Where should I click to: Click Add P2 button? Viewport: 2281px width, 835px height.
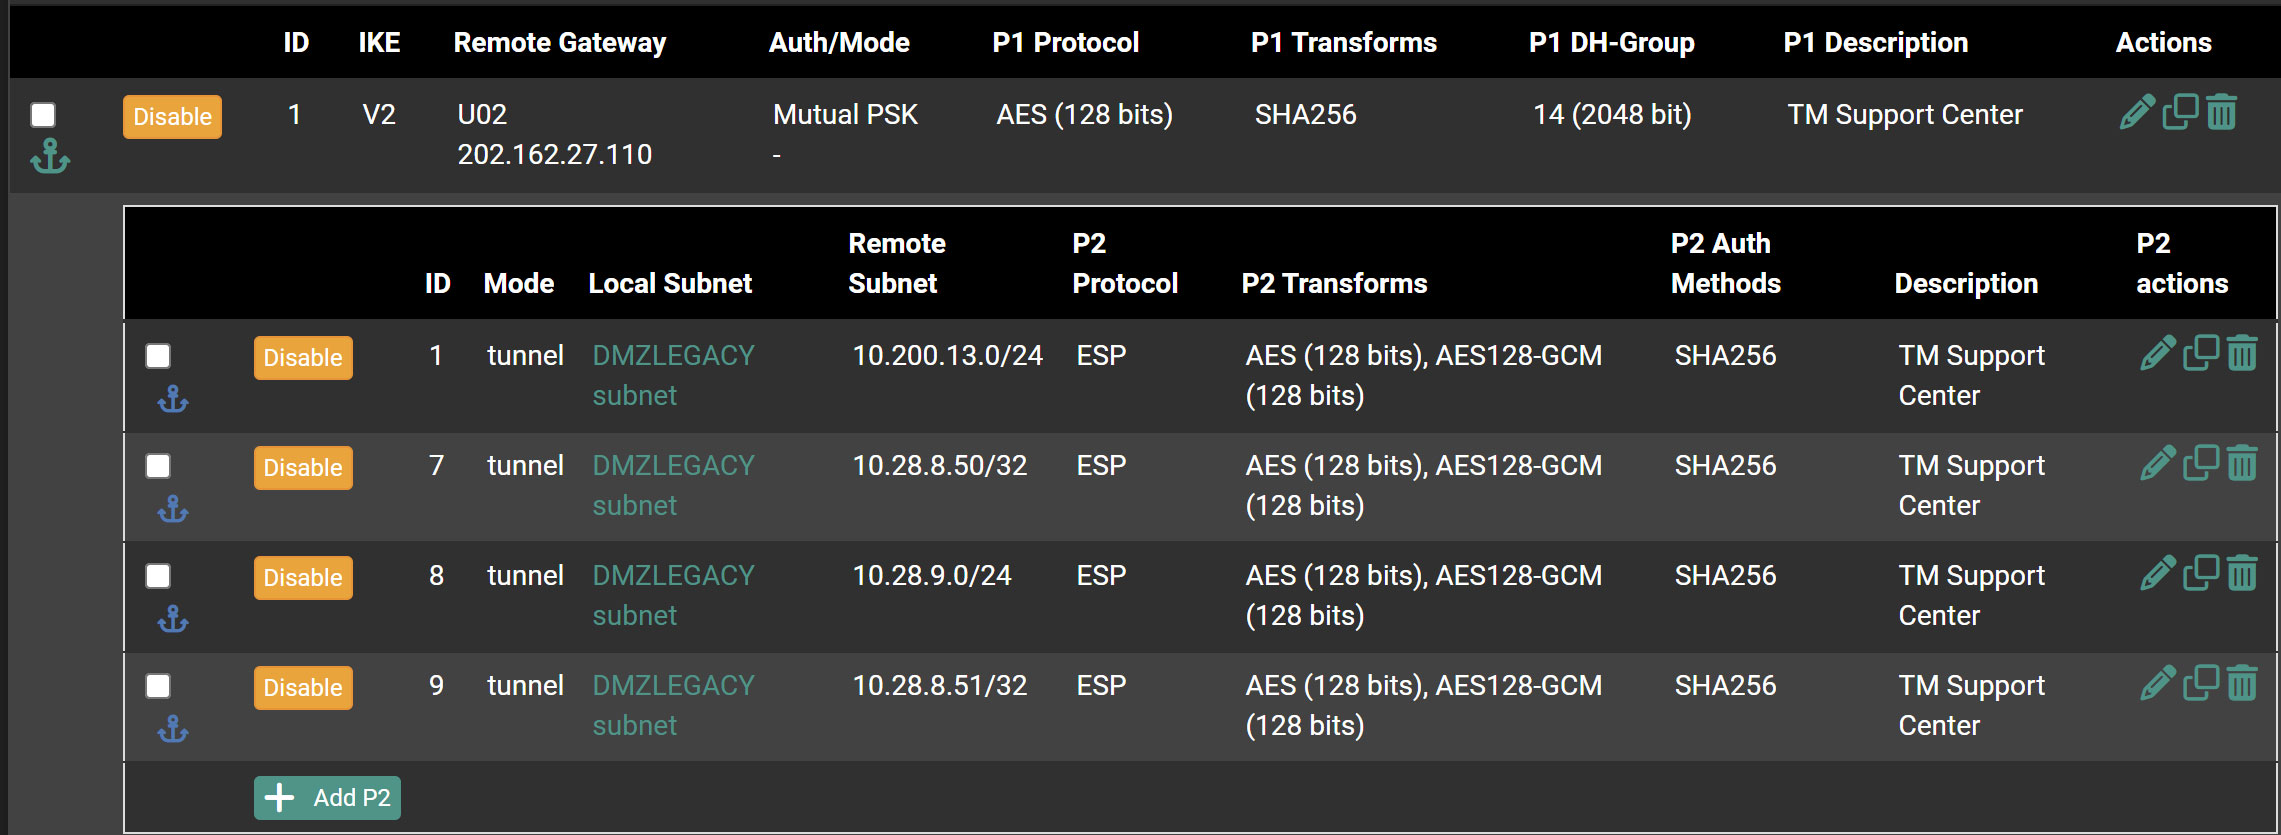pos(327,798)
